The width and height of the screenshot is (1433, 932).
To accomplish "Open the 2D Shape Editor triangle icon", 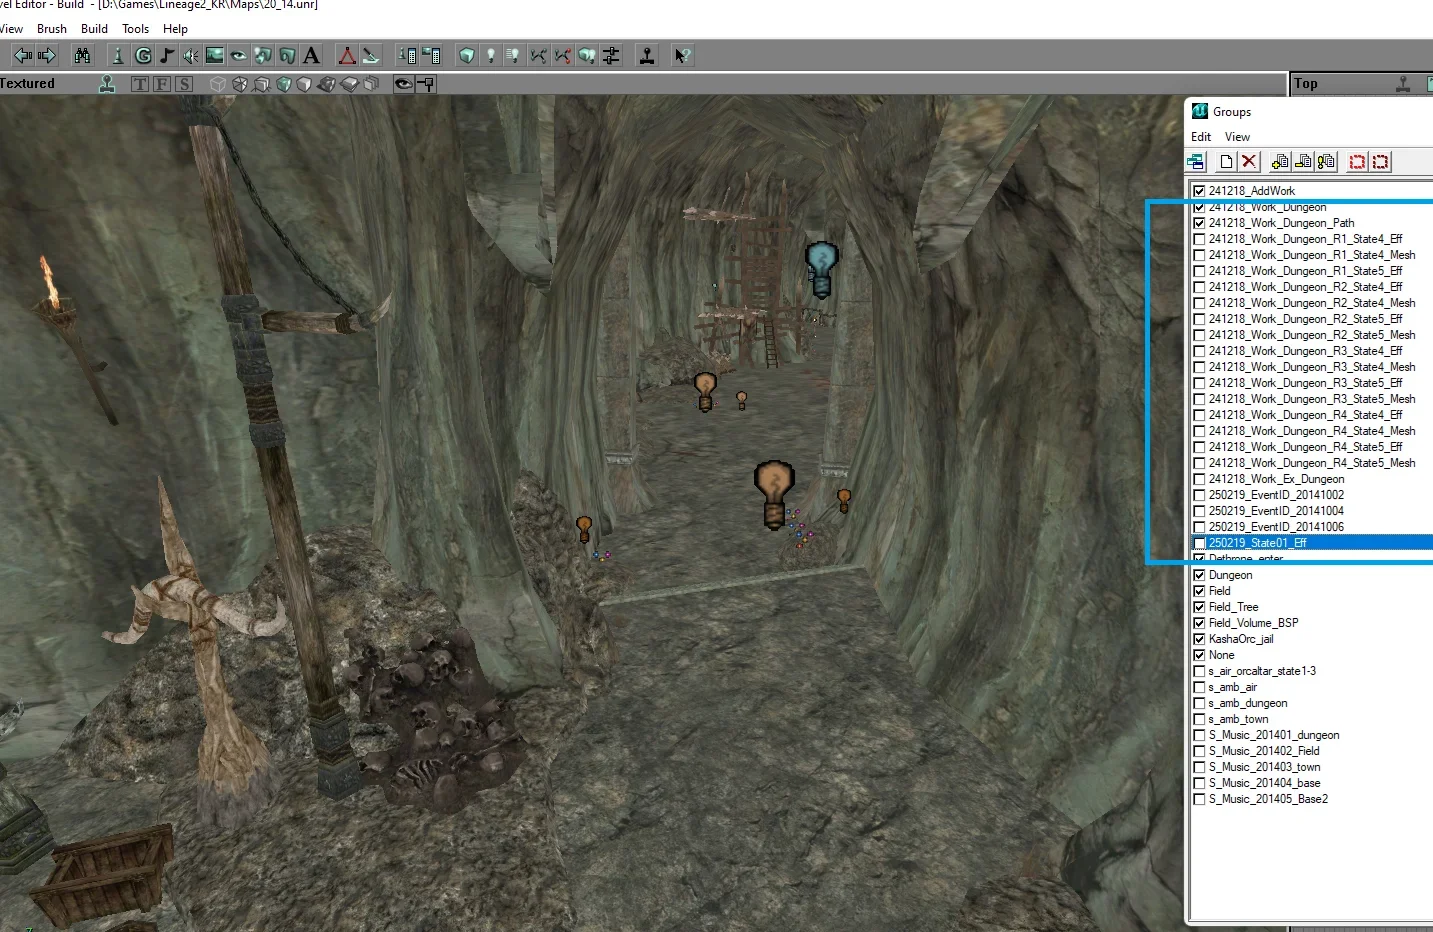I will (x=347, y=56).
